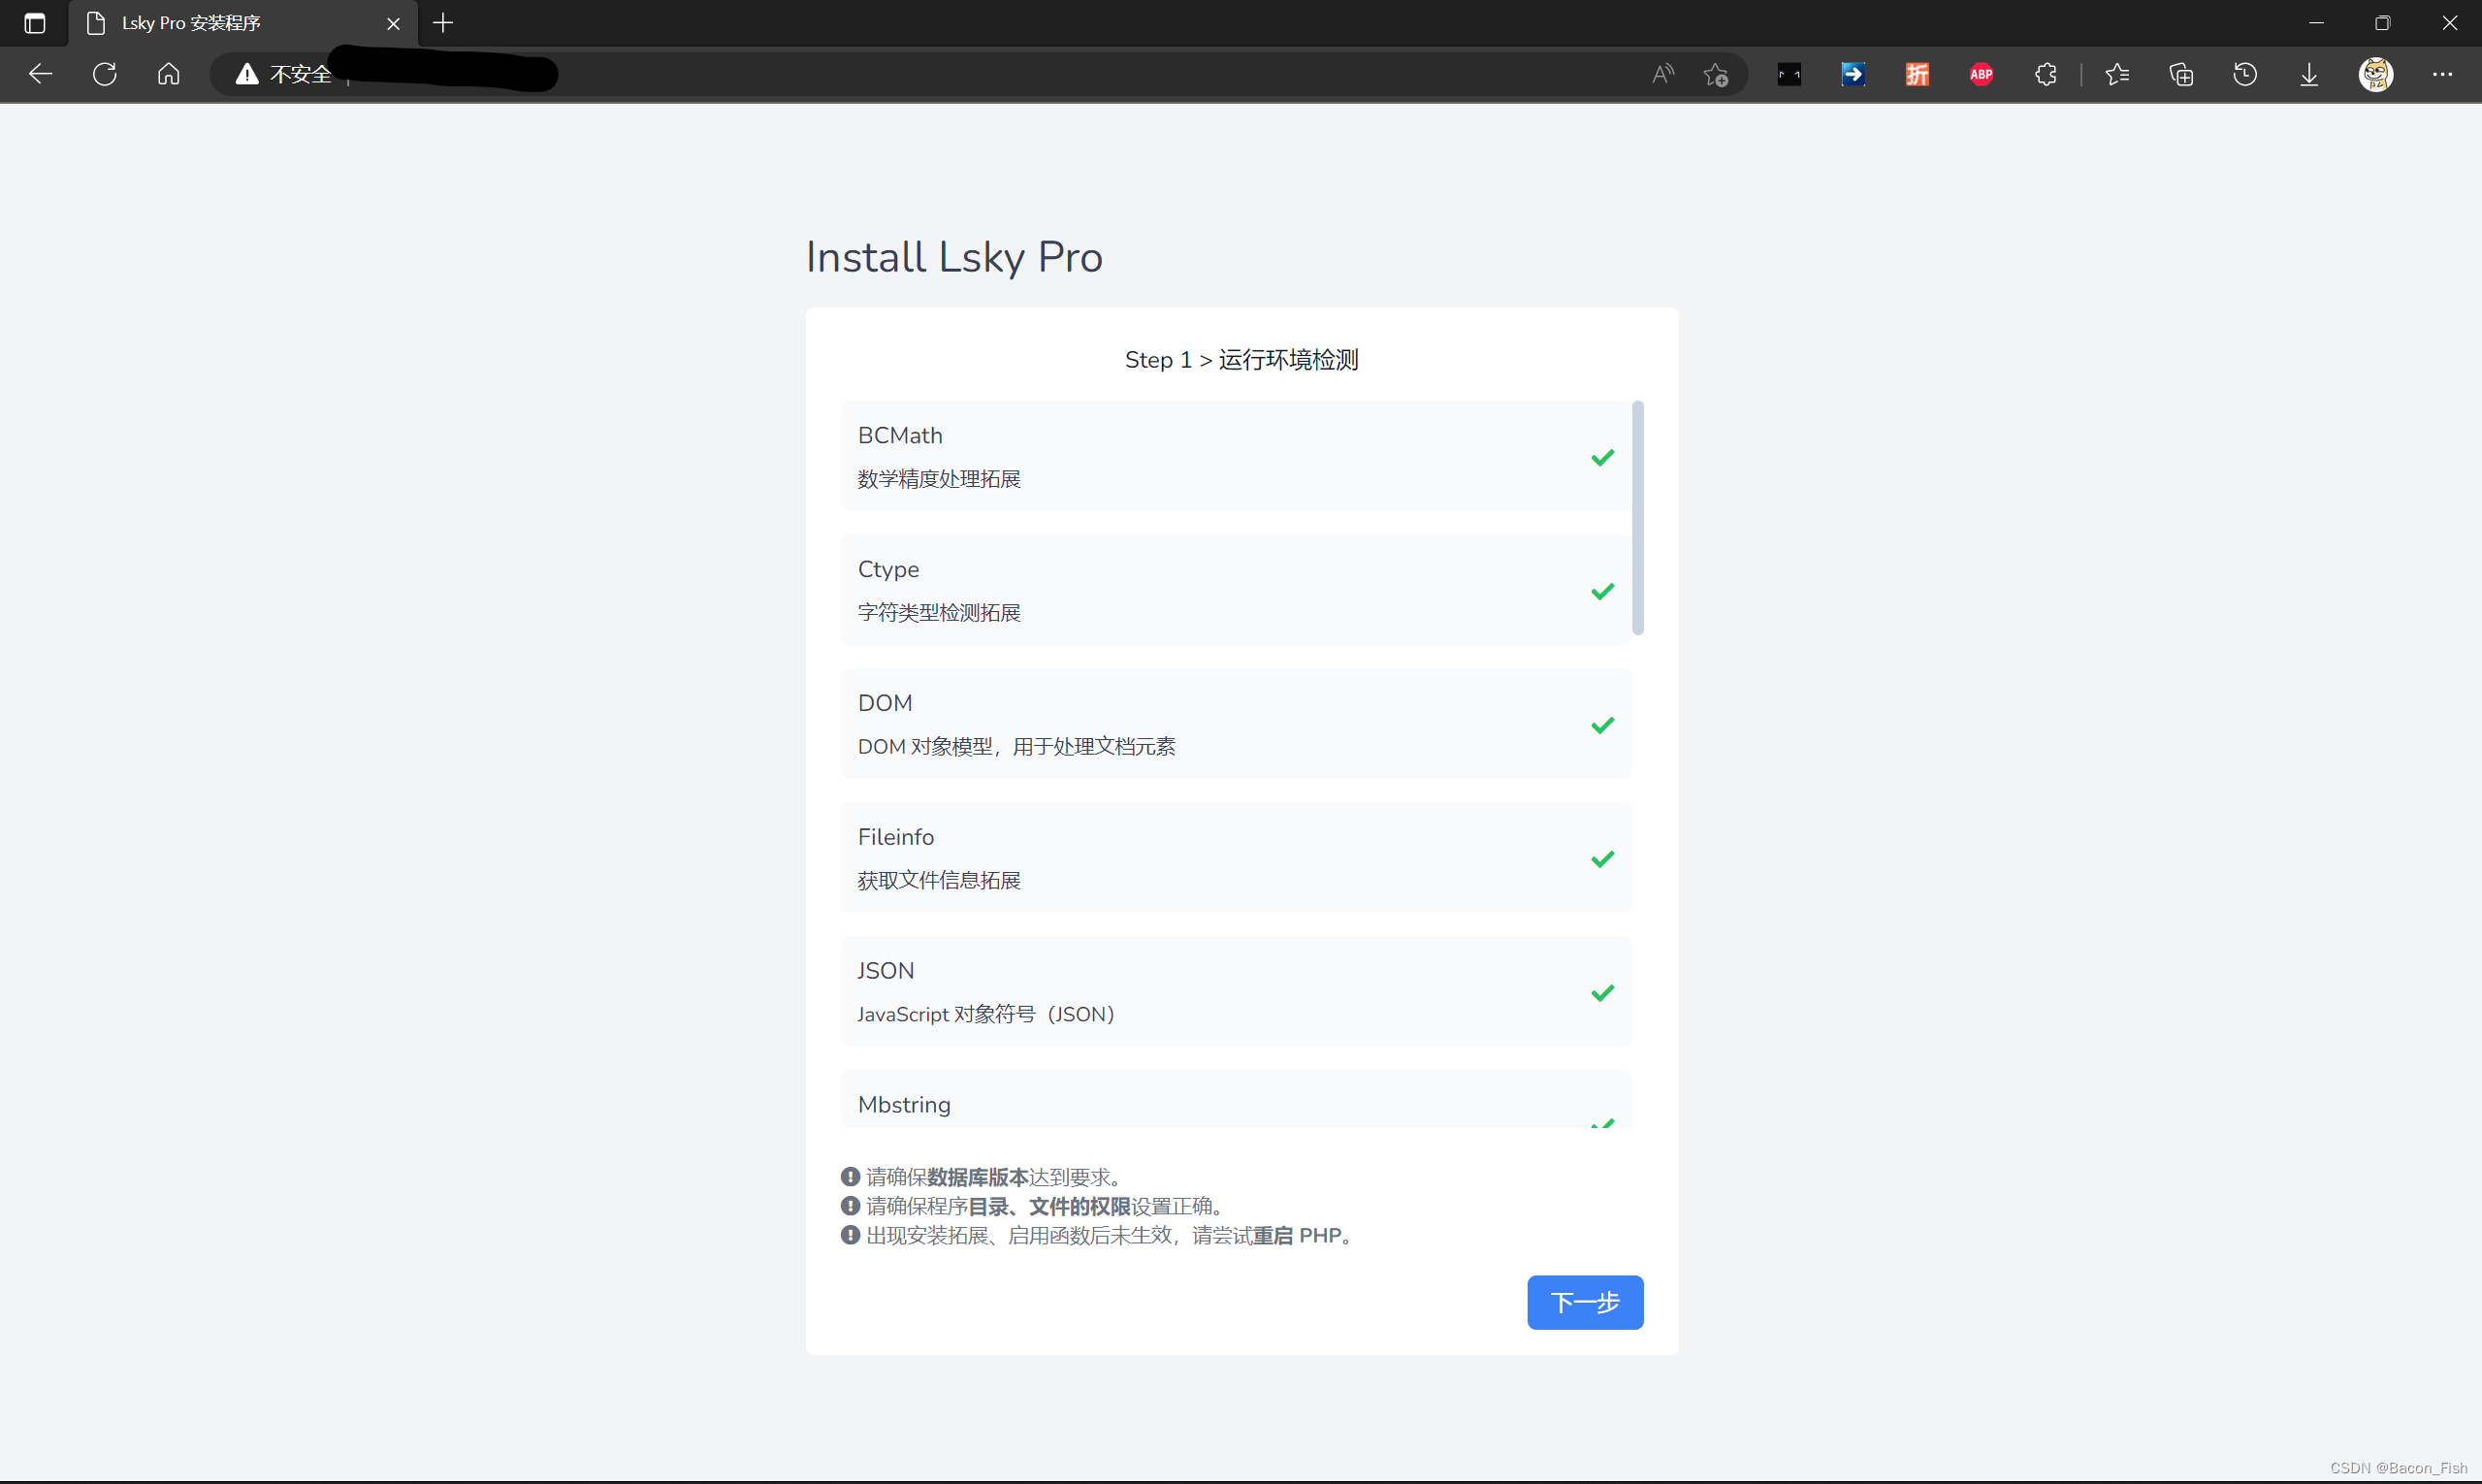Refresh the current page
This screenshot has width=2482, height=1484.
(105, 74)
